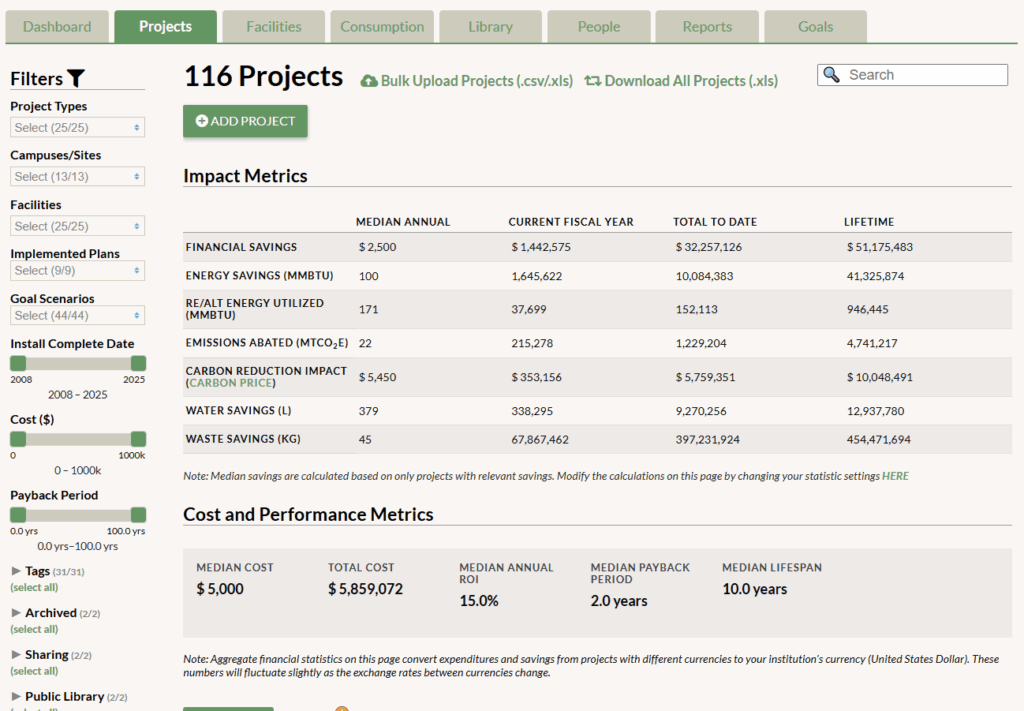The height and width of the screenshot is (711, 1024).
Task: Click the search magnifying glass icon
Action: tap(832, 75)
